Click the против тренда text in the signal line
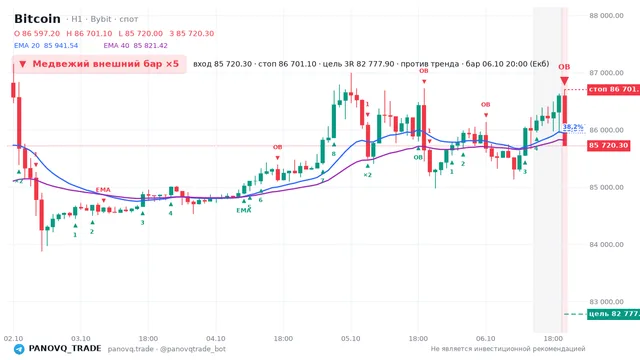 click(430, 64)
